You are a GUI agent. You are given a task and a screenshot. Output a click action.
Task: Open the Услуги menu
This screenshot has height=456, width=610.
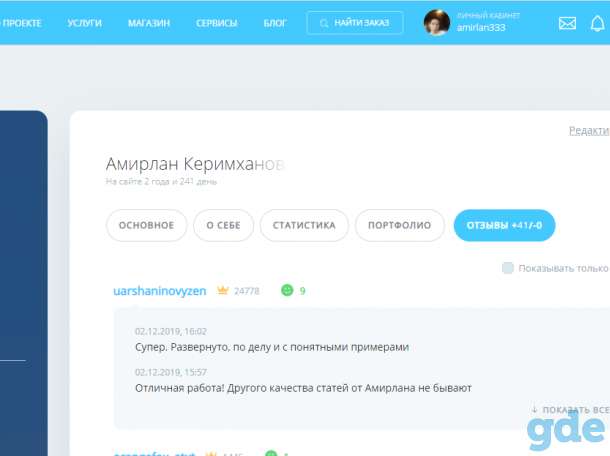tap(84, 23)
